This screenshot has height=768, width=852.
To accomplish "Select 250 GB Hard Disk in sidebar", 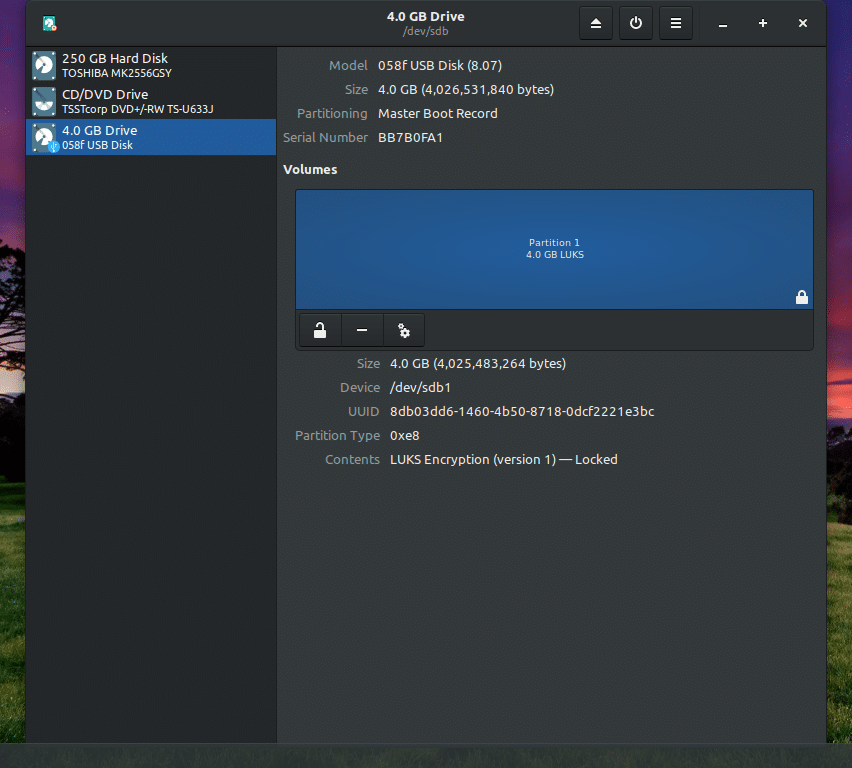I will [151, 65].
